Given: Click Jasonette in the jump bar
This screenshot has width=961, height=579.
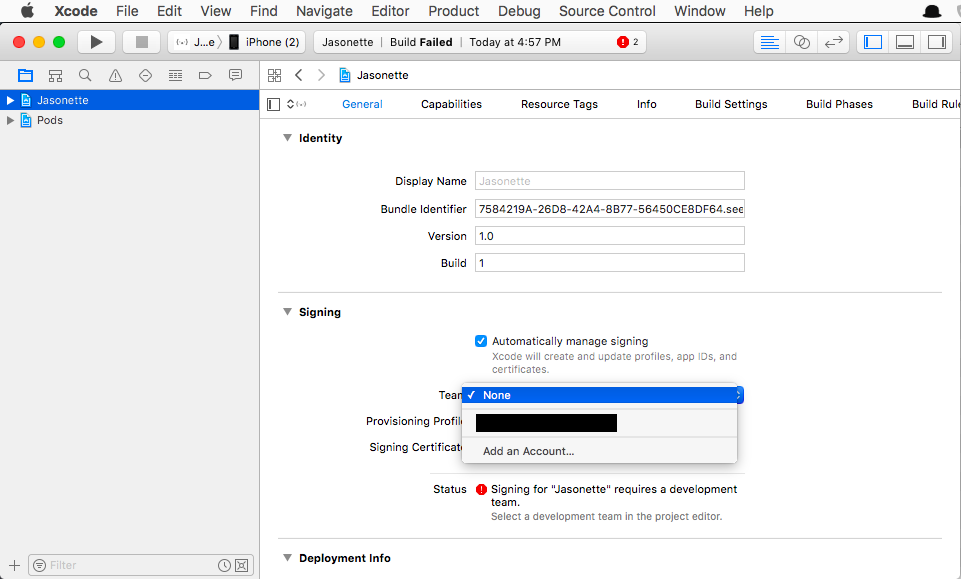Looking at the screenshot, I should click(374, 75).
